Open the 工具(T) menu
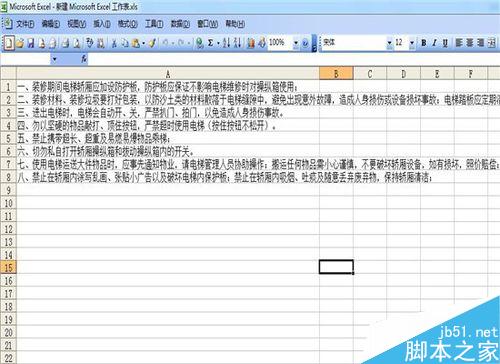The width and height of the screenshot is (500, 364). [x=154, y=24]
